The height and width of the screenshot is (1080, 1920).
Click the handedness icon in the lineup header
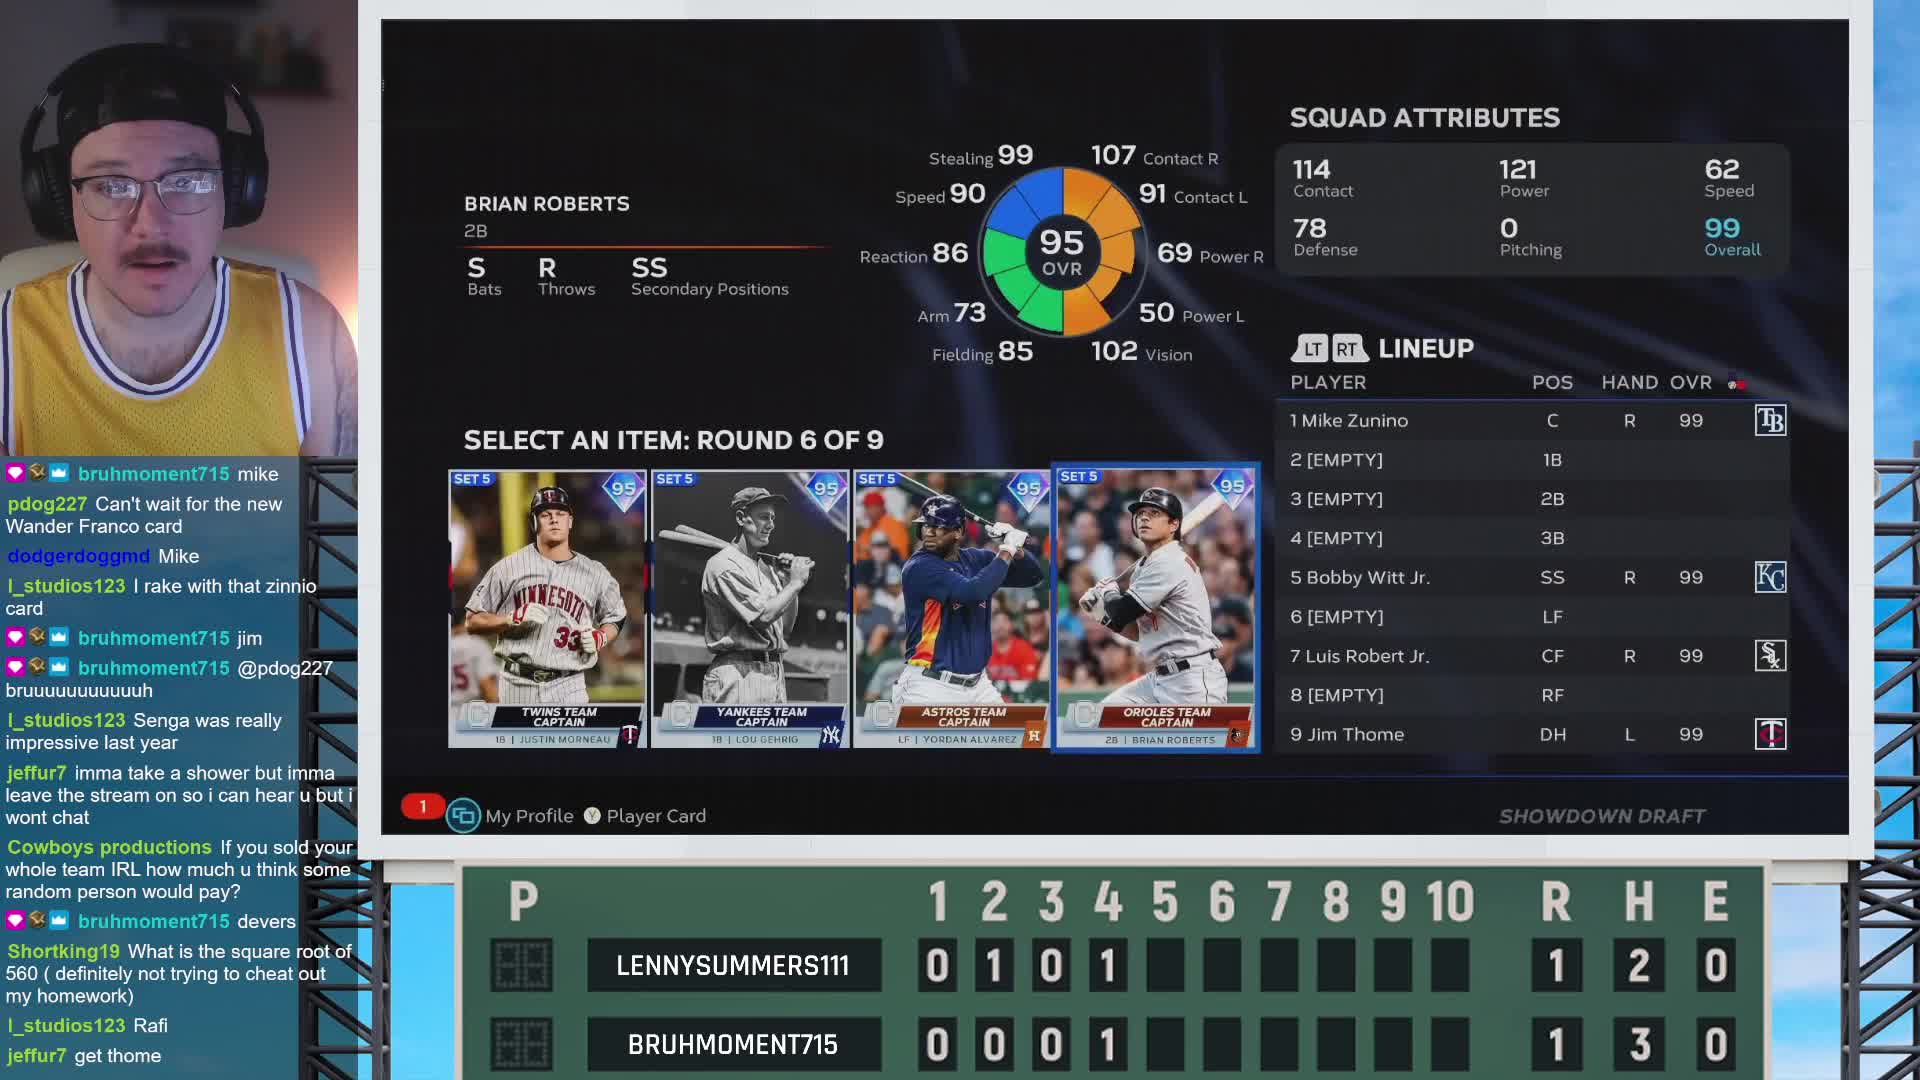pyautogui.click(x=1737, y=383)
